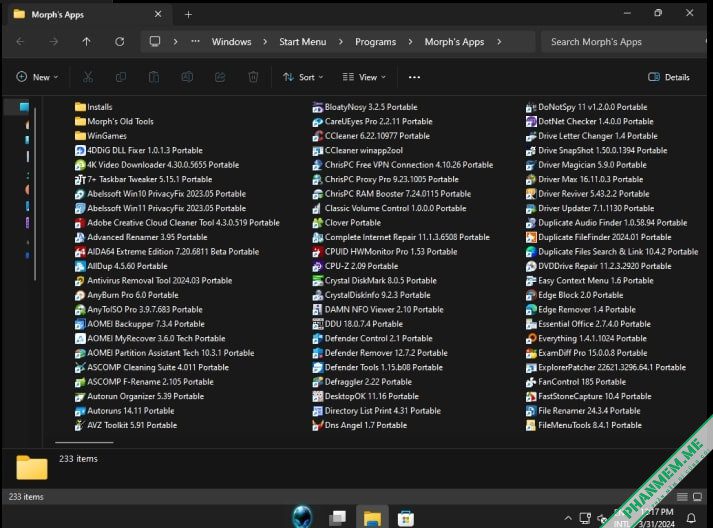Click the Delete trash can icon
The width and height of the screenshot is (713, 528).
point(253,77)
